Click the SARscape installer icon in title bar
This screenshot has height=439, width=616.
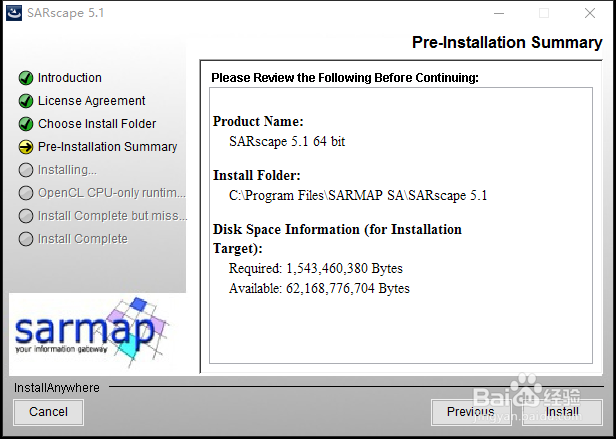tap(14, 13)
